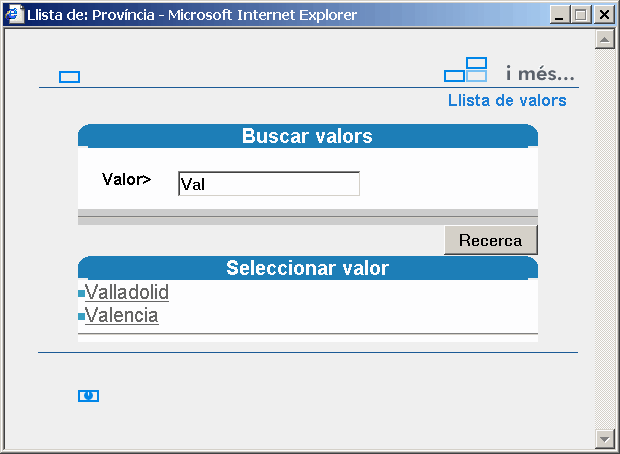Click the blue icon at page bottom-left
This screenshot has height=454, width=620.
88,396
